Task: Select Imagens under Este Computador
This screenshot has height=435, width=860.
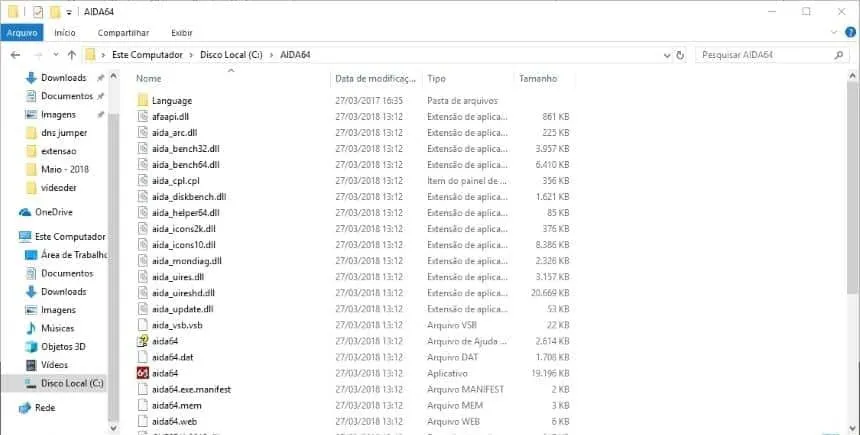Action: pos(58,310)
